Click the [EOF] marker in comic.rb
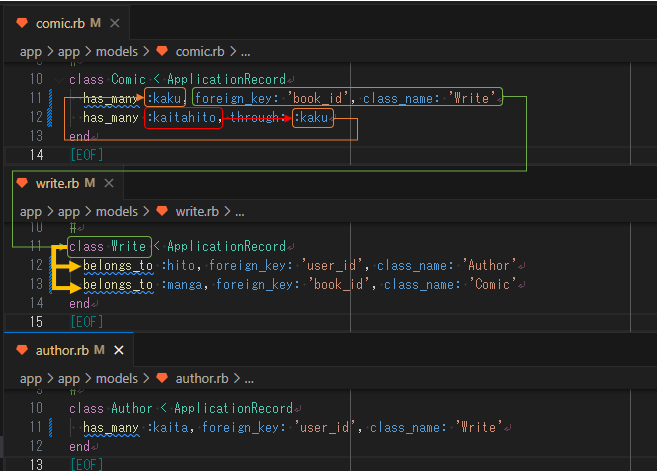Viewport: 657px width, 473px height. point(87,155)
